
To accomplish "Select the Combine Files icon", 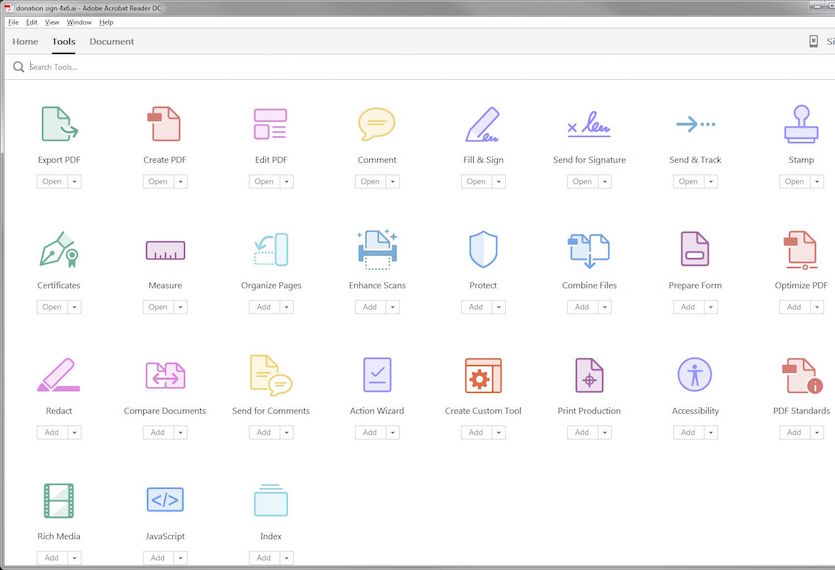I will 588,250.
